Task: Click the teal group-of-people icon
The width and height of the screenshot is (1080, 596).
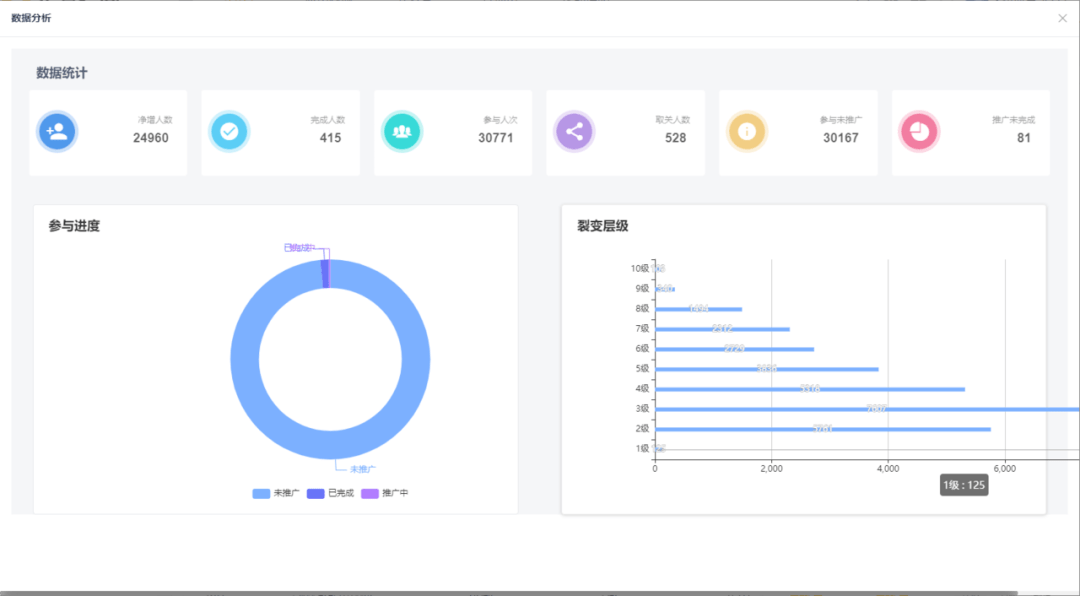Action: (x=402, y=132)
